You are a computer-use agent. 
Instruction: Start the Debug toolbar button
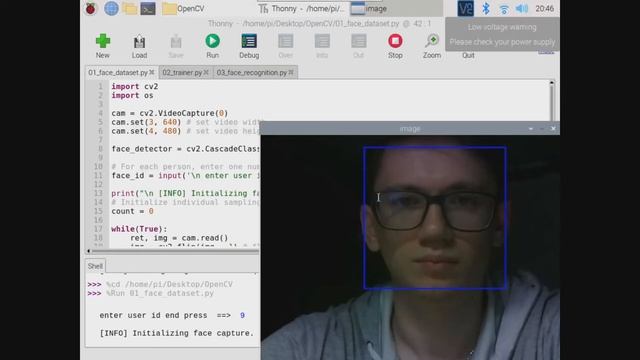(x=249, y=46)
